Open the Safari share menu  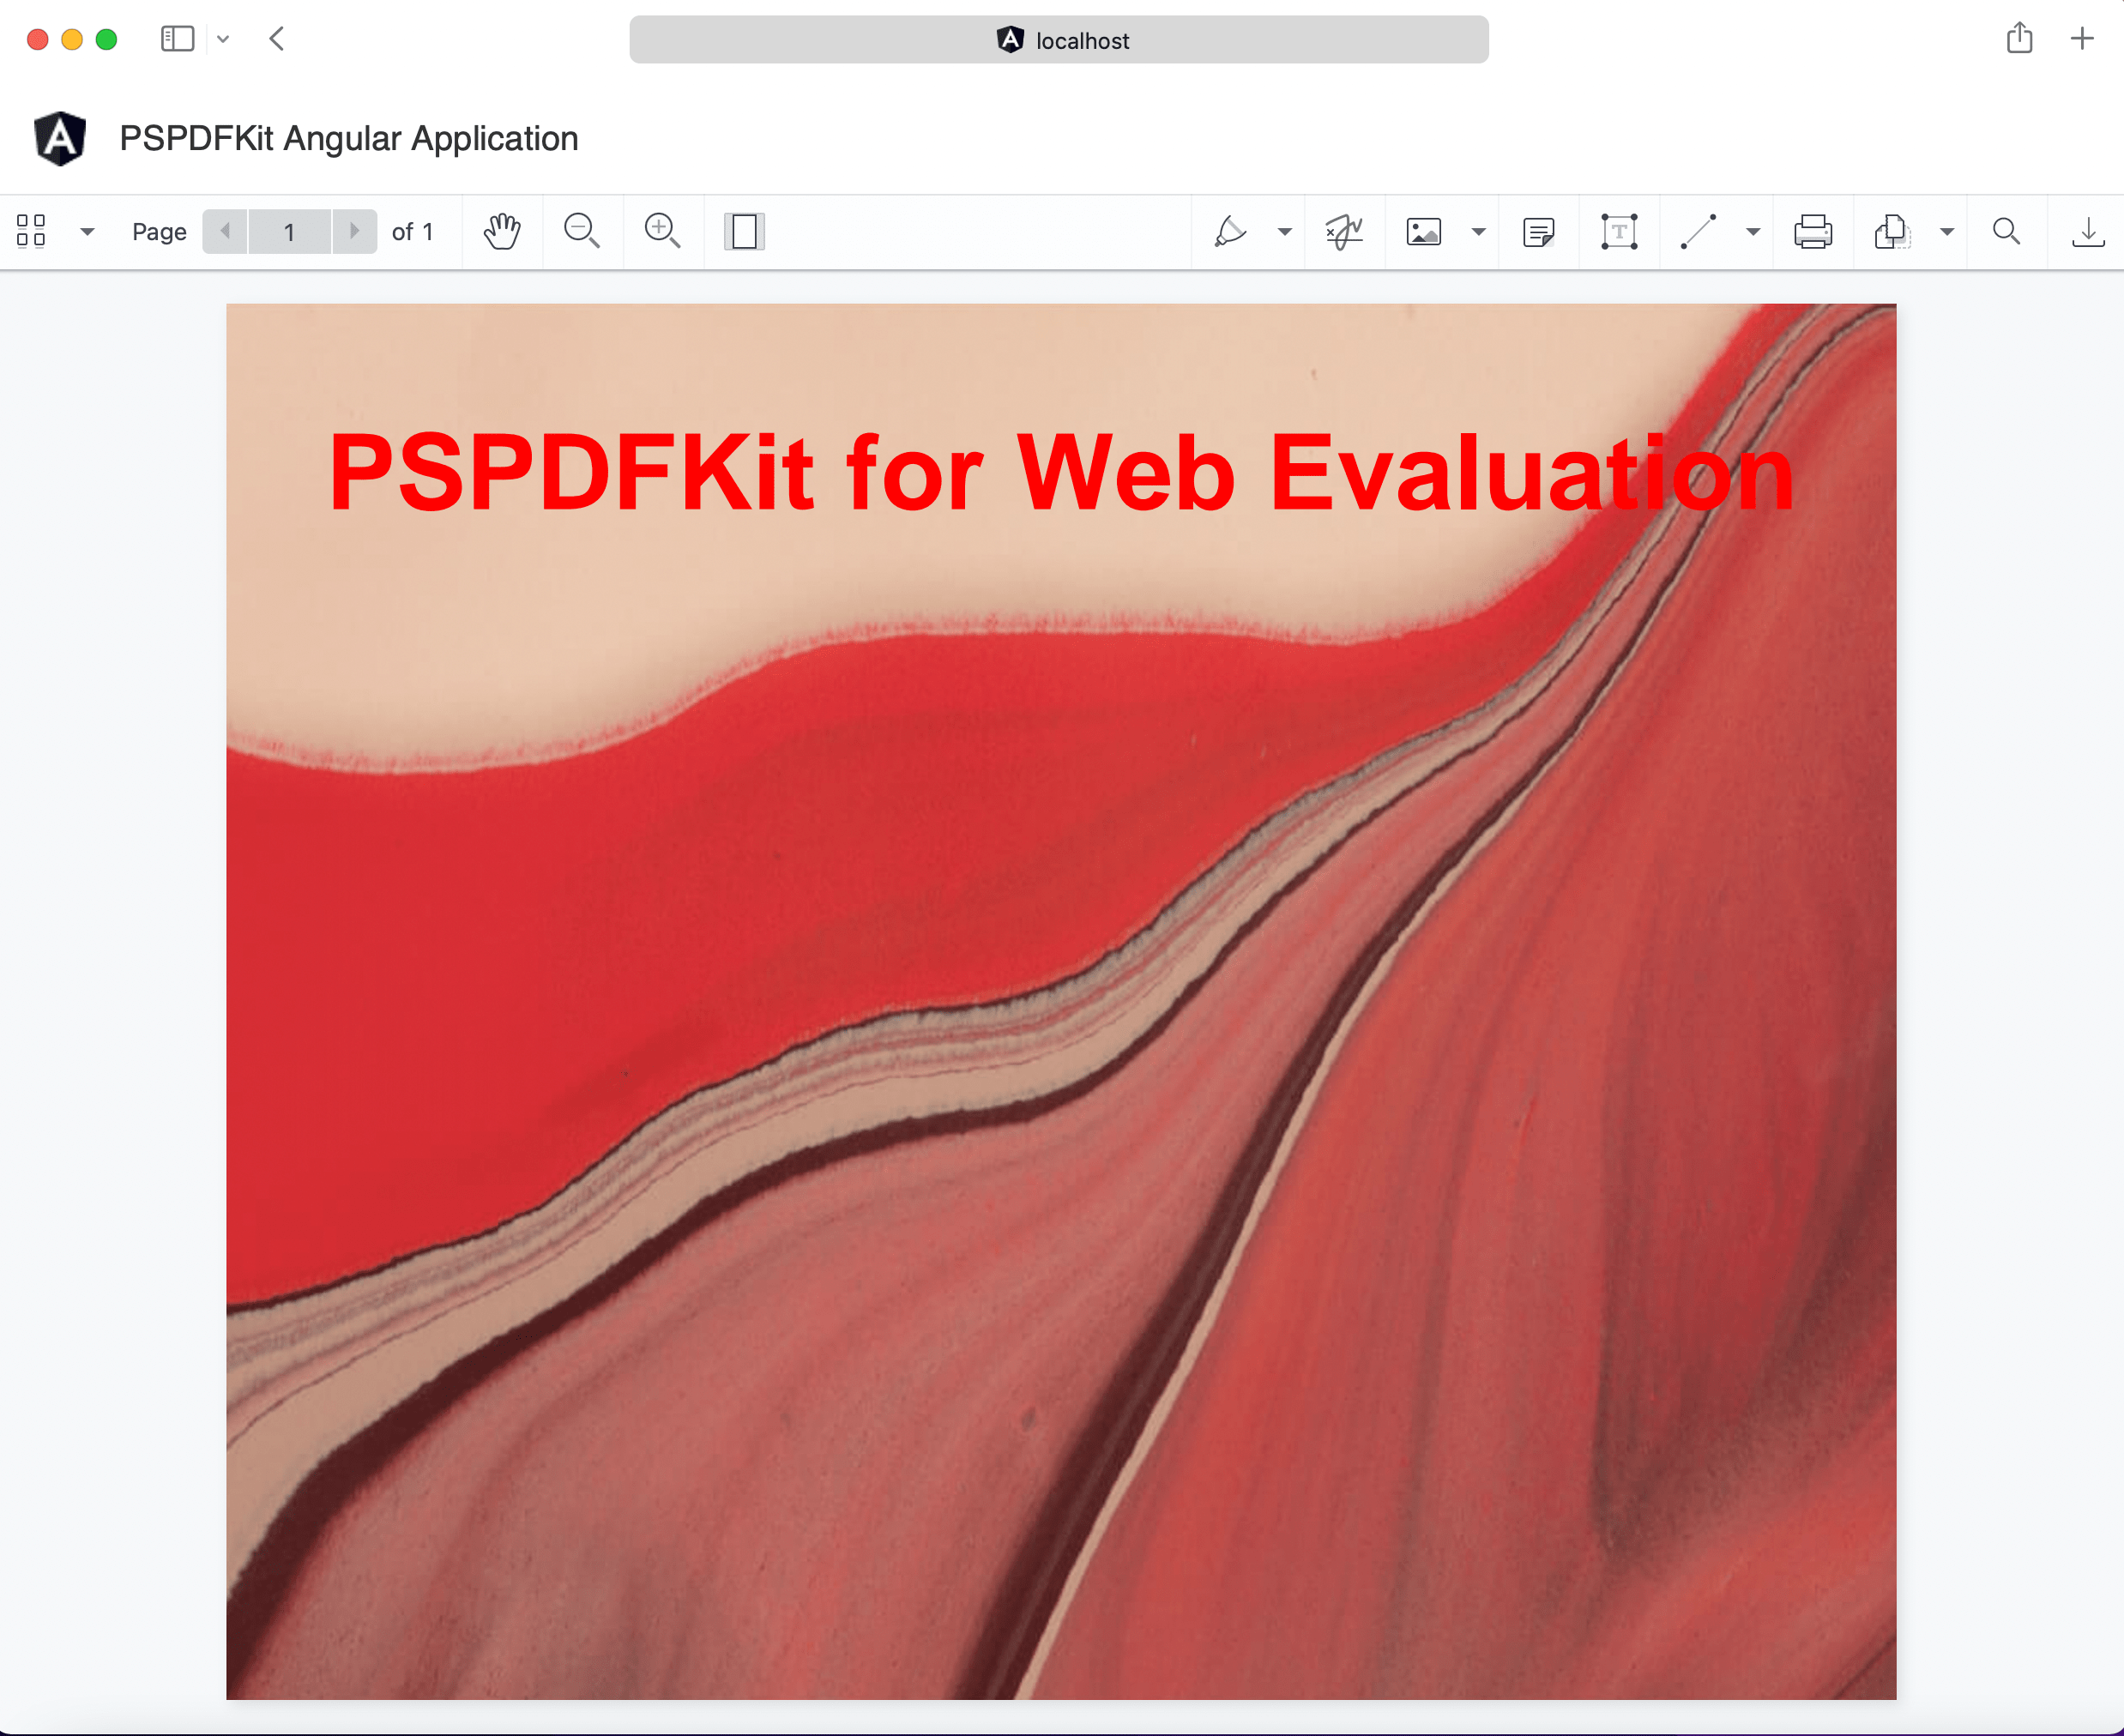2021,39
